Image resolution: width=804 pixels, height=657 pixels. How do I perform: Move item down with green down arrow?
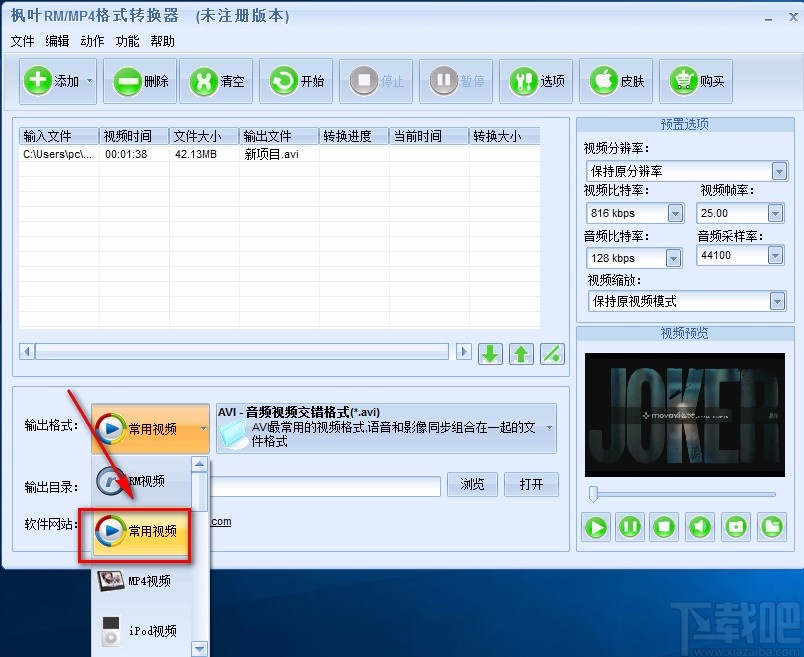coord(490,354)
